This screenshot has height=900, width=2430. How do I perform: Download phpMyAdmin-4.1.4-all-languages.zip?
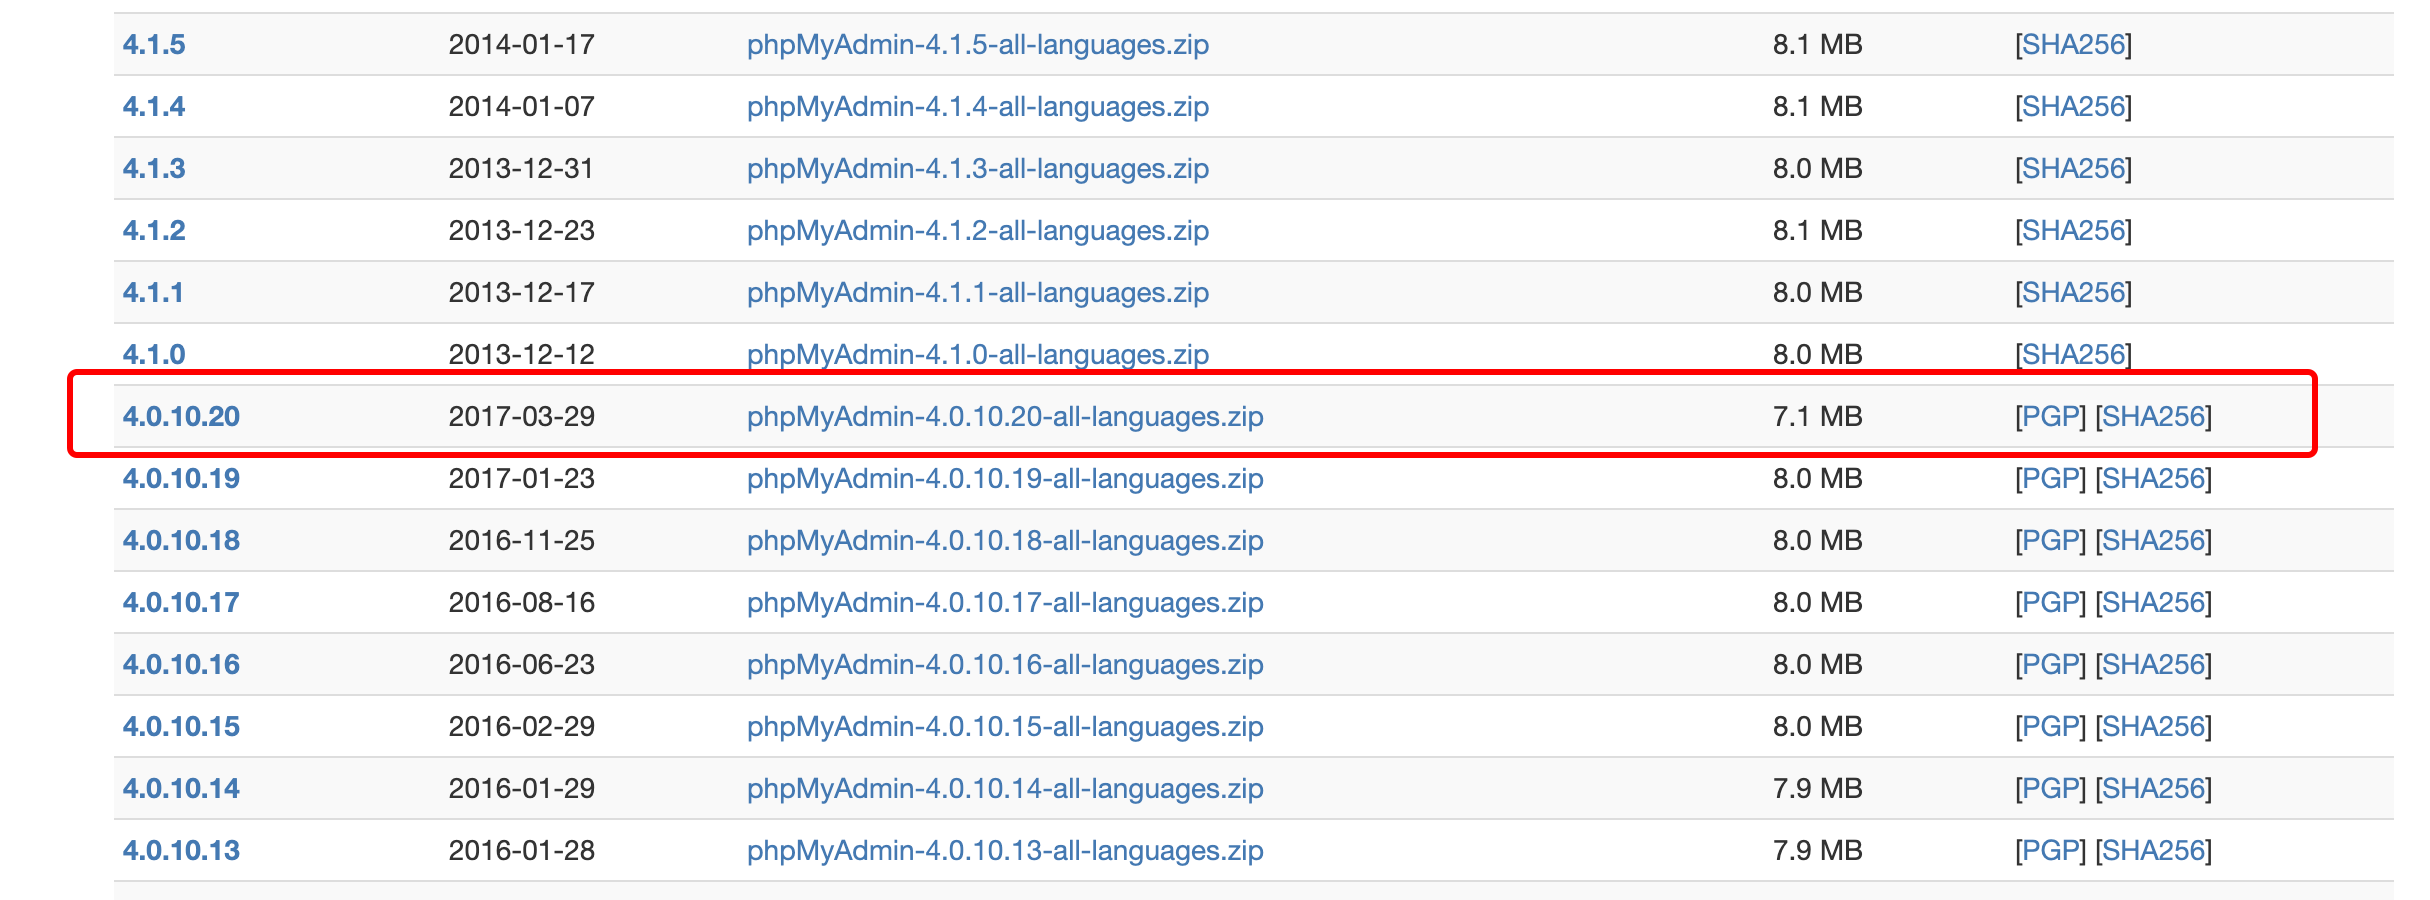point(978,106)
